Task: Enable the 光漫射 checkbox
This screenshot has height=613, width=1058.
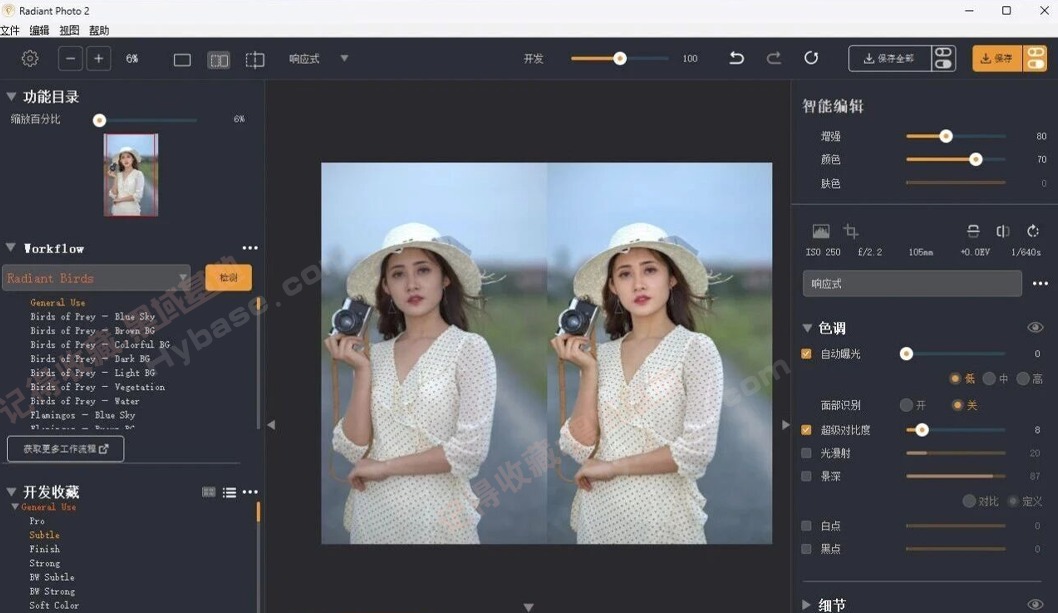Action: click(x=806, y=452)
